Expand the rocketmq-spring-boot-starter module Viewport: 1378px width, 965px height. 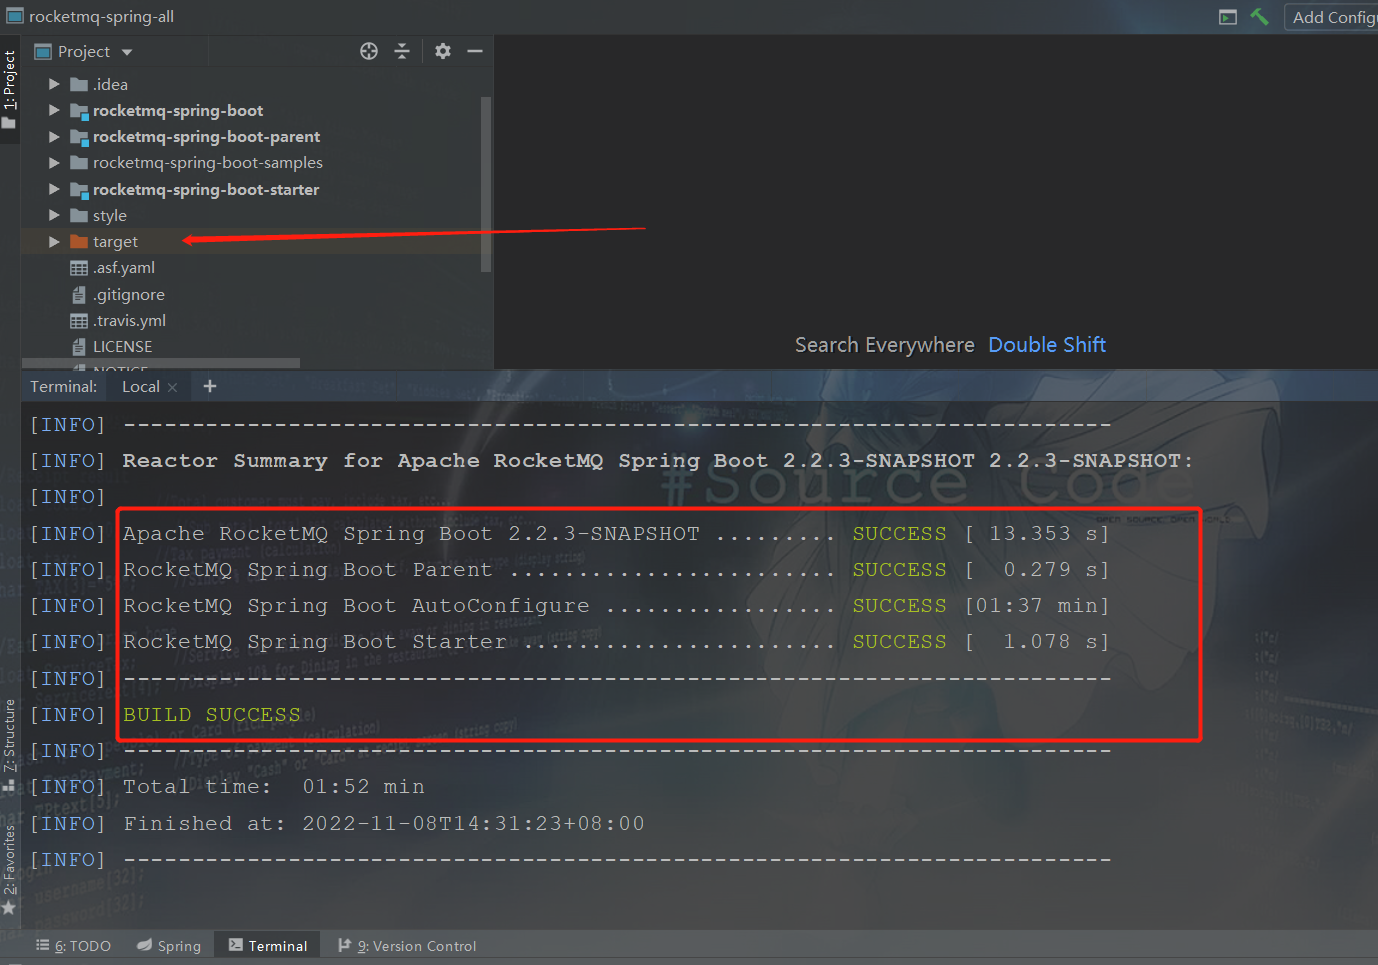pyautogui.click(x=53, y=188)
